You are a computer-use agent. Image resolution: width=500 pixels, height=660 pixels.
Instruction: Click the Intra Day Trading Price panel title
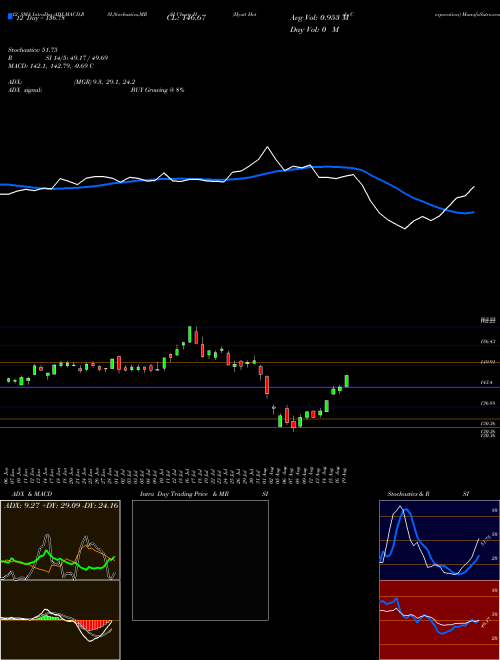click(184, 494)
